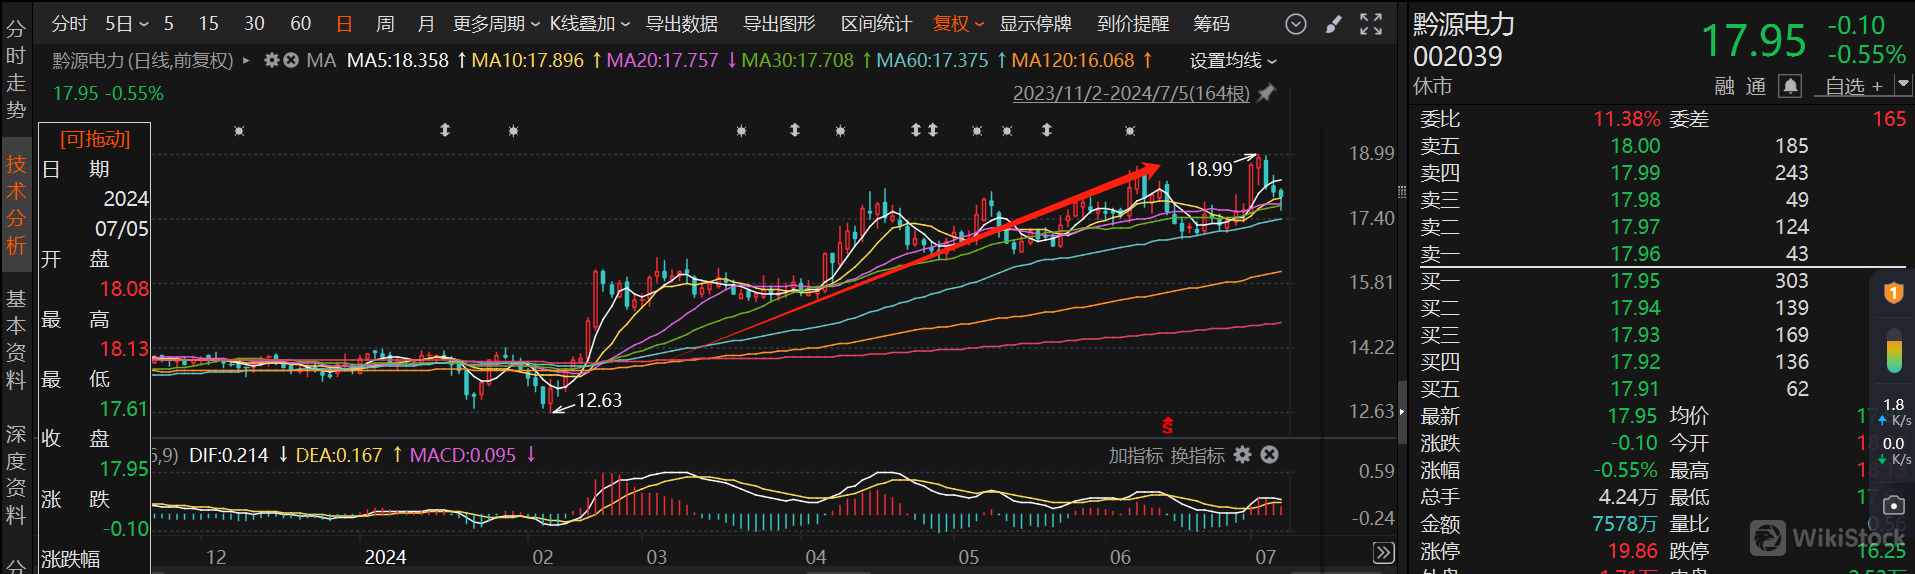
Task: Select the 15-minute period
Action: click(208, 24)
